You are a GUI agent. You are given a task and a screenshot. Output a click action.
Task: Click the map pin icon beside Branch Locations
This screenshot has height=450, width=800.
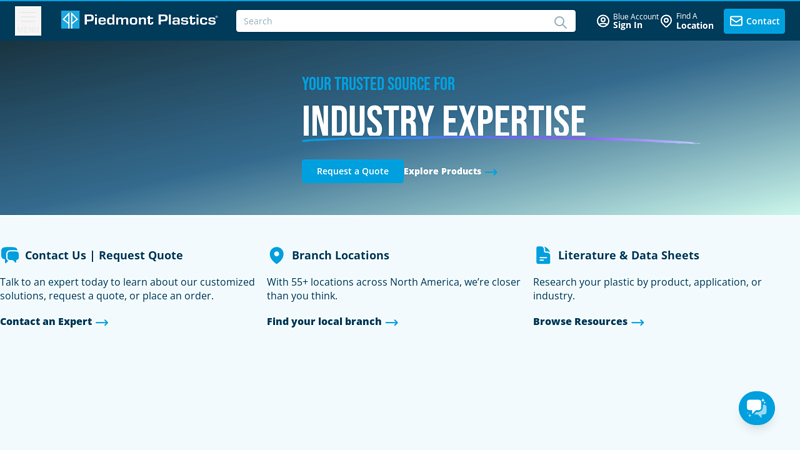[277, 255]
